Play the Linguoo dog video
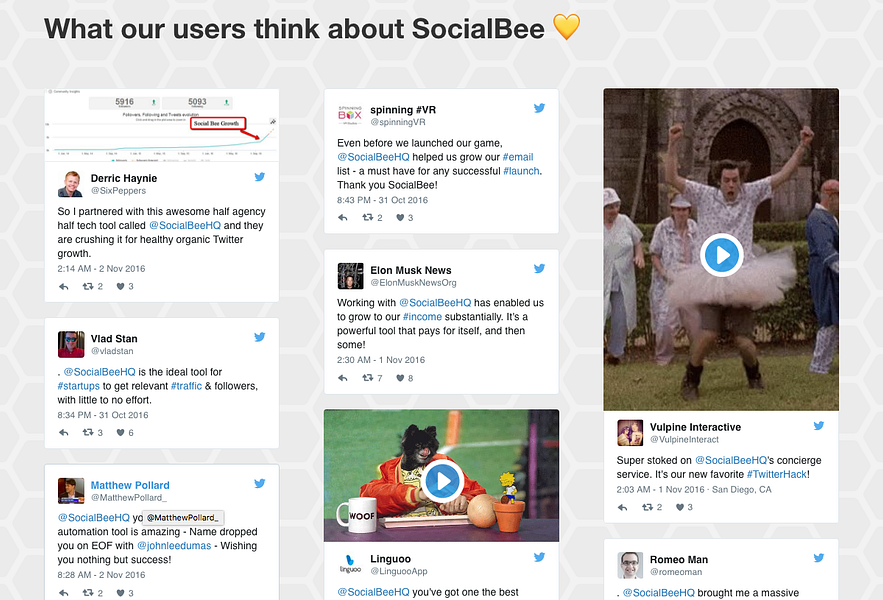Screen dimensions: 883x600 (442, 481)
